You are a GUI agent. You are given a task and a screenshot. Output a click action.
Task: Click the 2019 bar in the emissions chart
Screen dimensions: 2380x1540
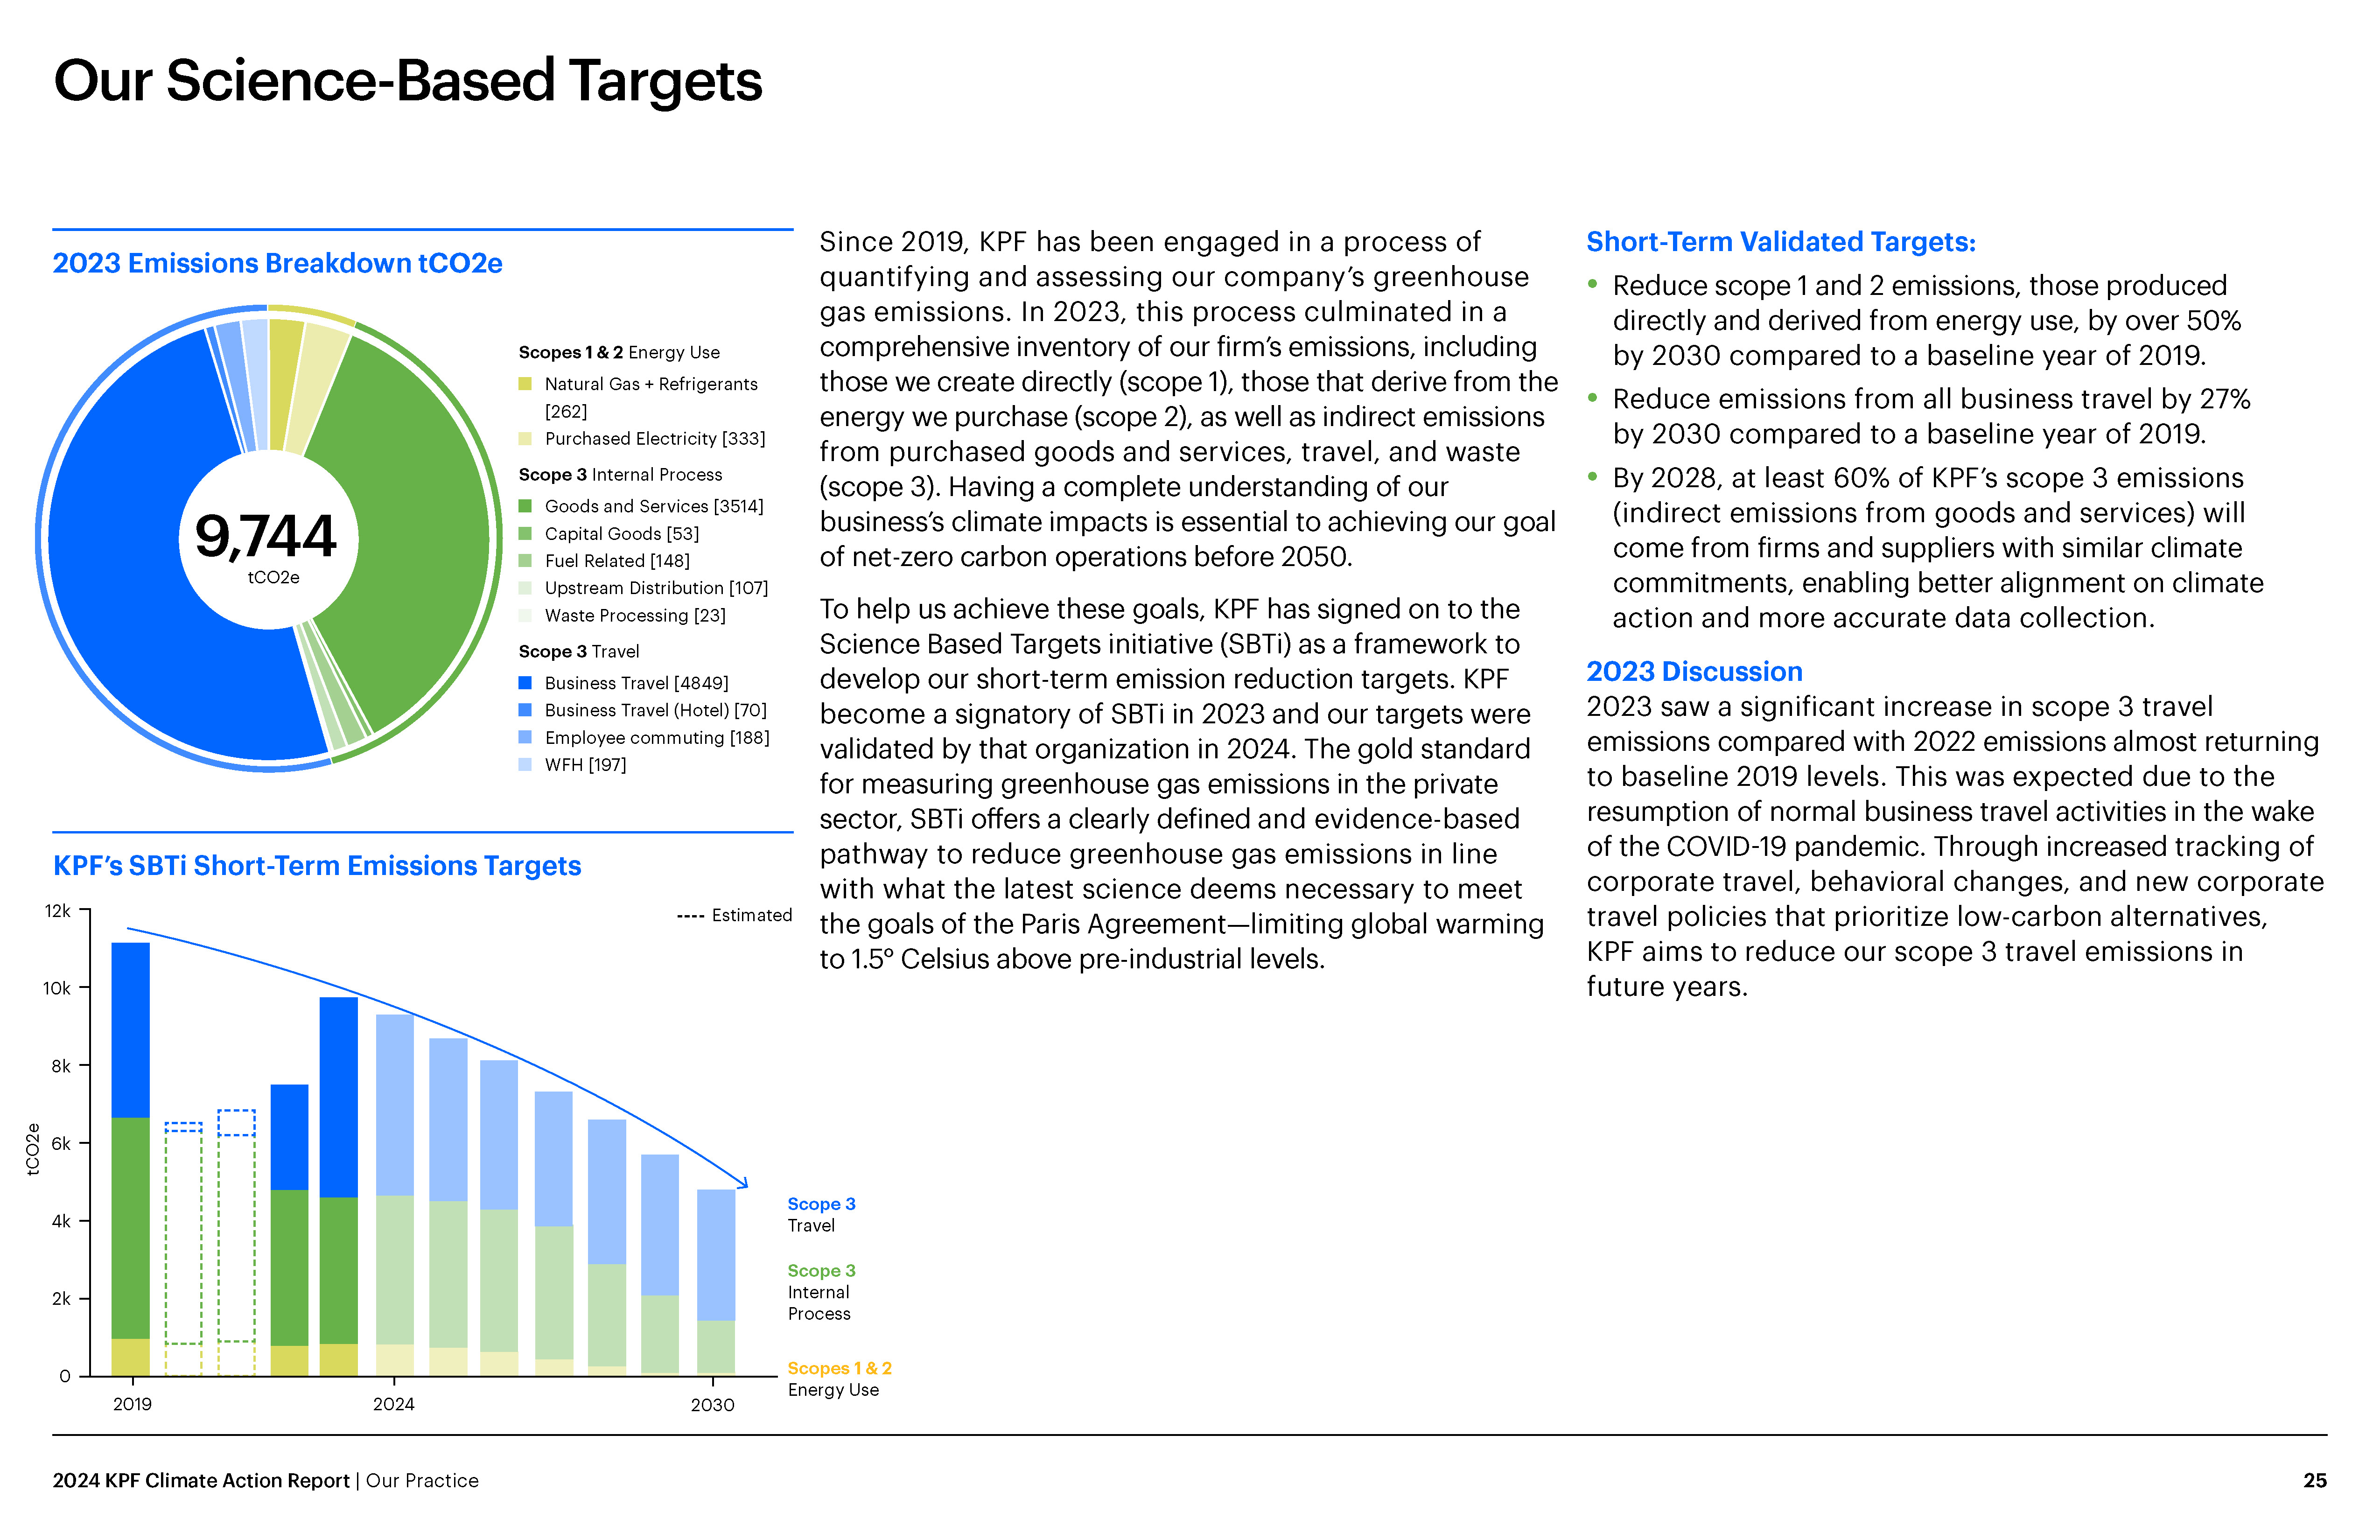point(131,1160)
